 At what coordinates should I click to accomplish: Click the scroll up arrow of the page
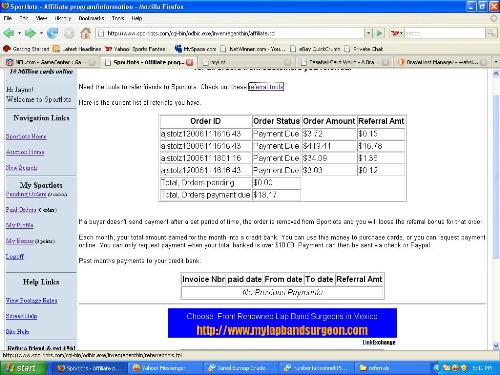496,74
